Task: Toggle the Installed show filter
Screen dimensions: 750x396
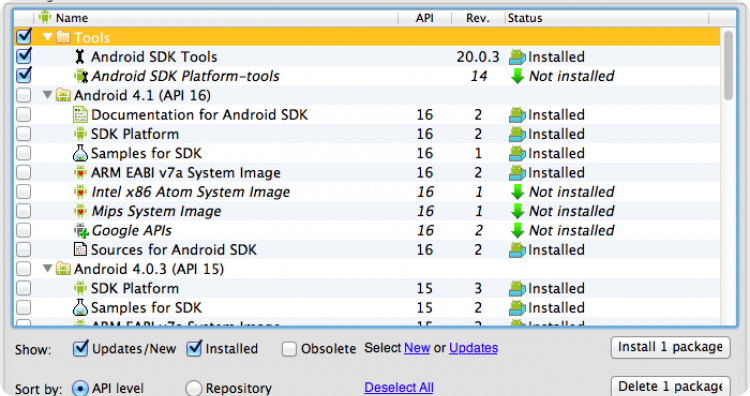Action: 194,348
